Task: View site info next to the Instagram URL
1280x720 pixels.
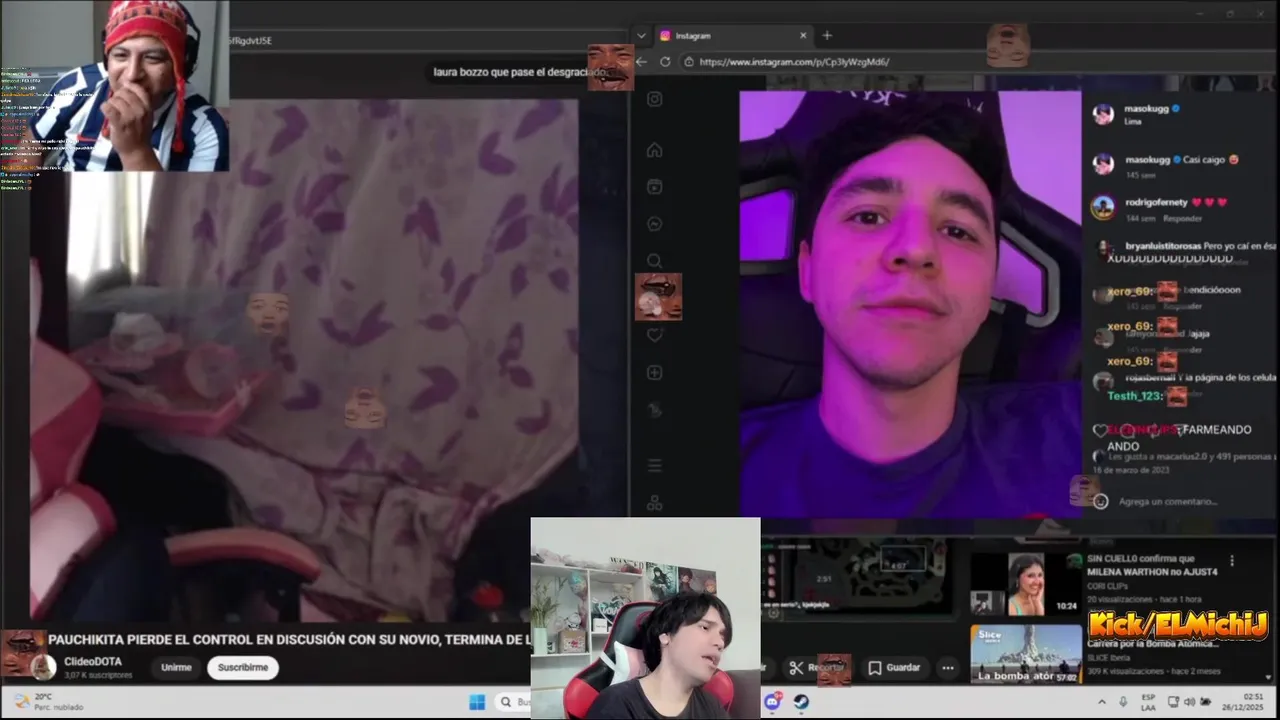Action: click(x=689, y=62)
